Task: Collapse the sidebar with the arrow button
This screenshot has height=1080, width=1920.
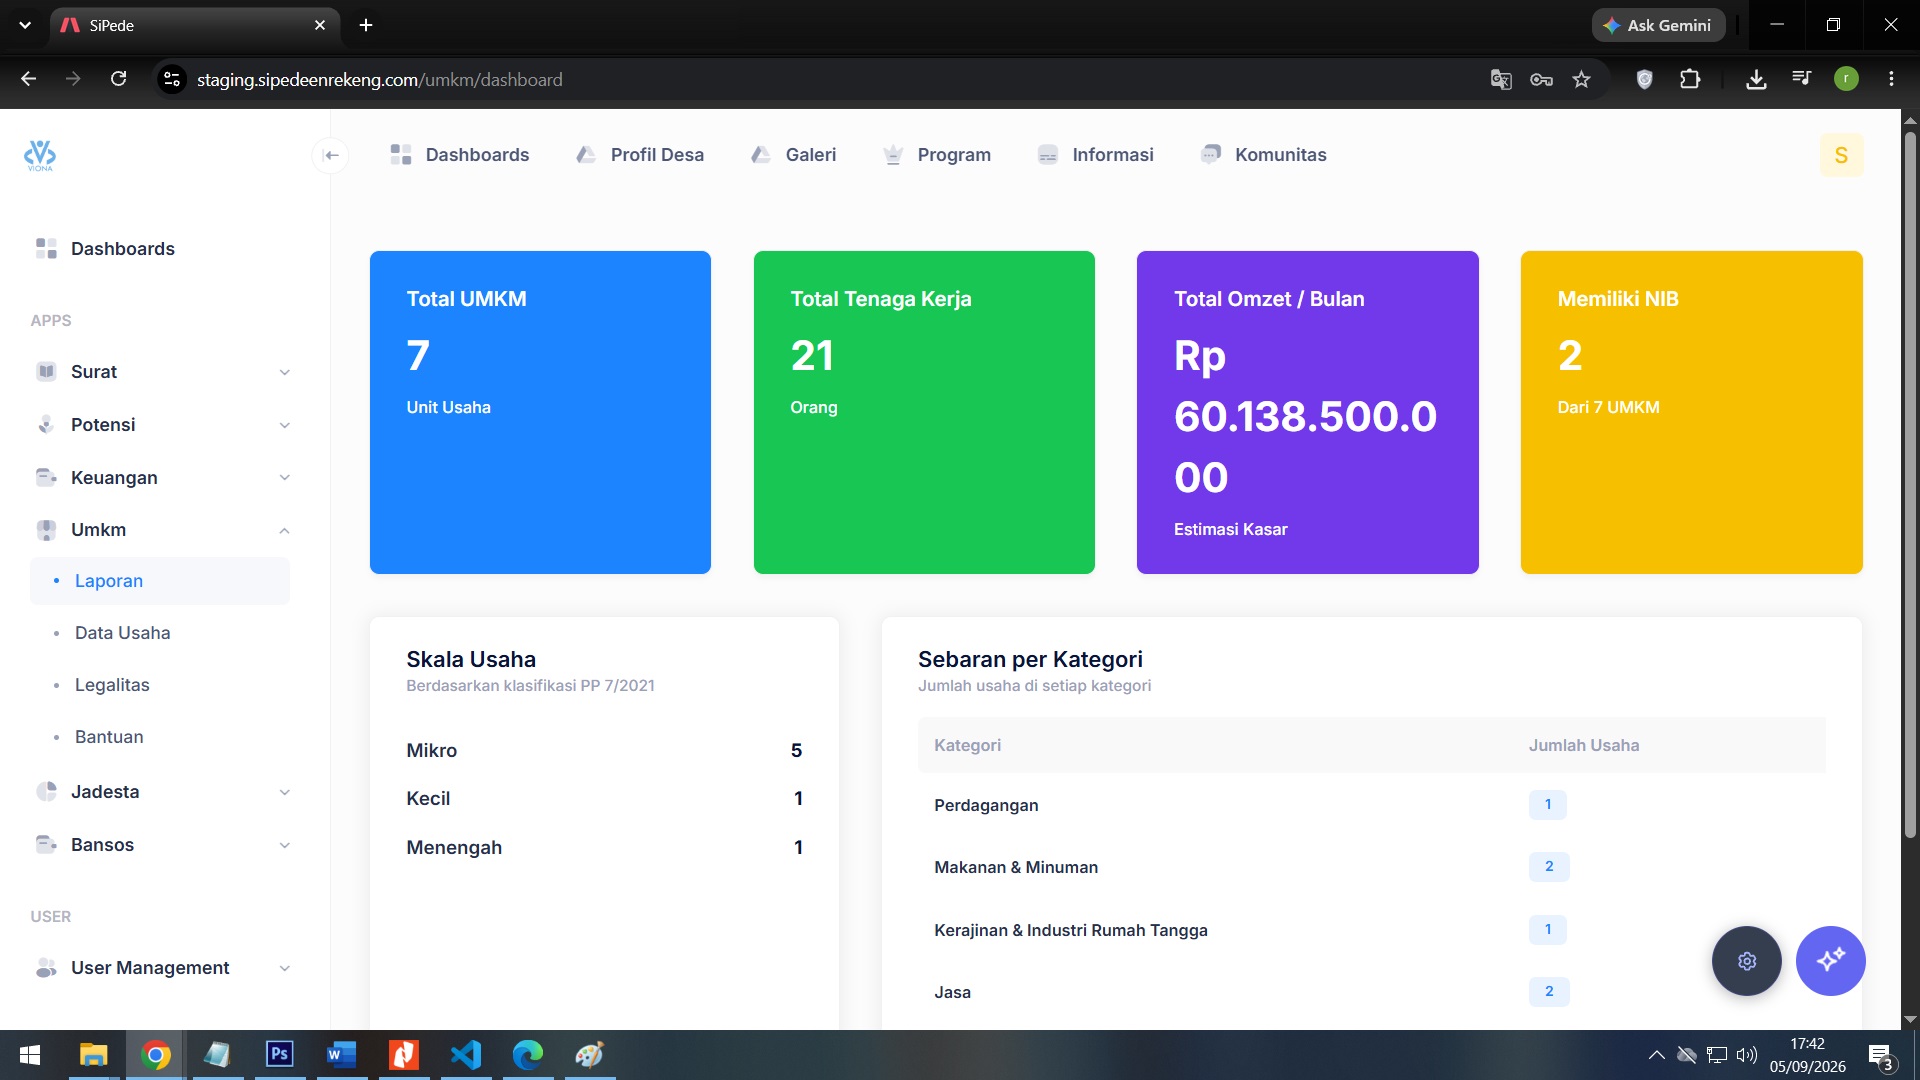Action: (331, 155)
